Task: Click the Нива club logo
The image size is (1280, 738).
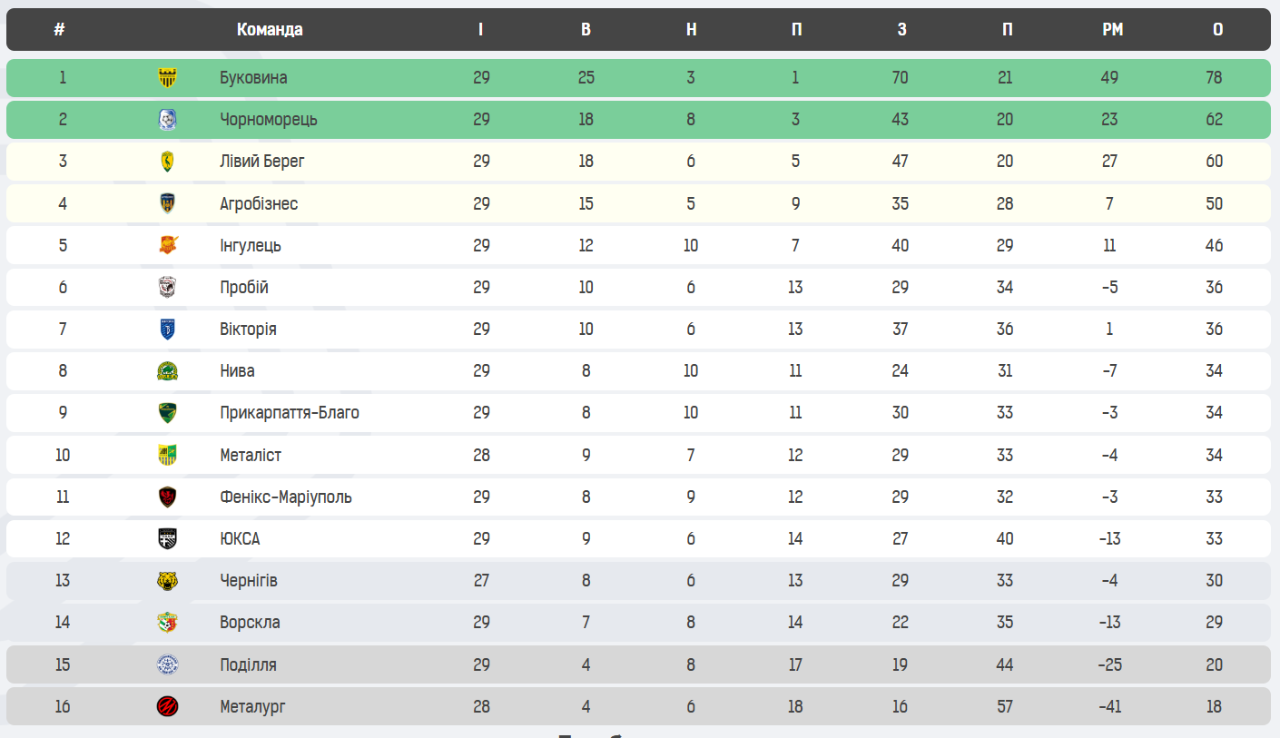Action: point(167,371)
